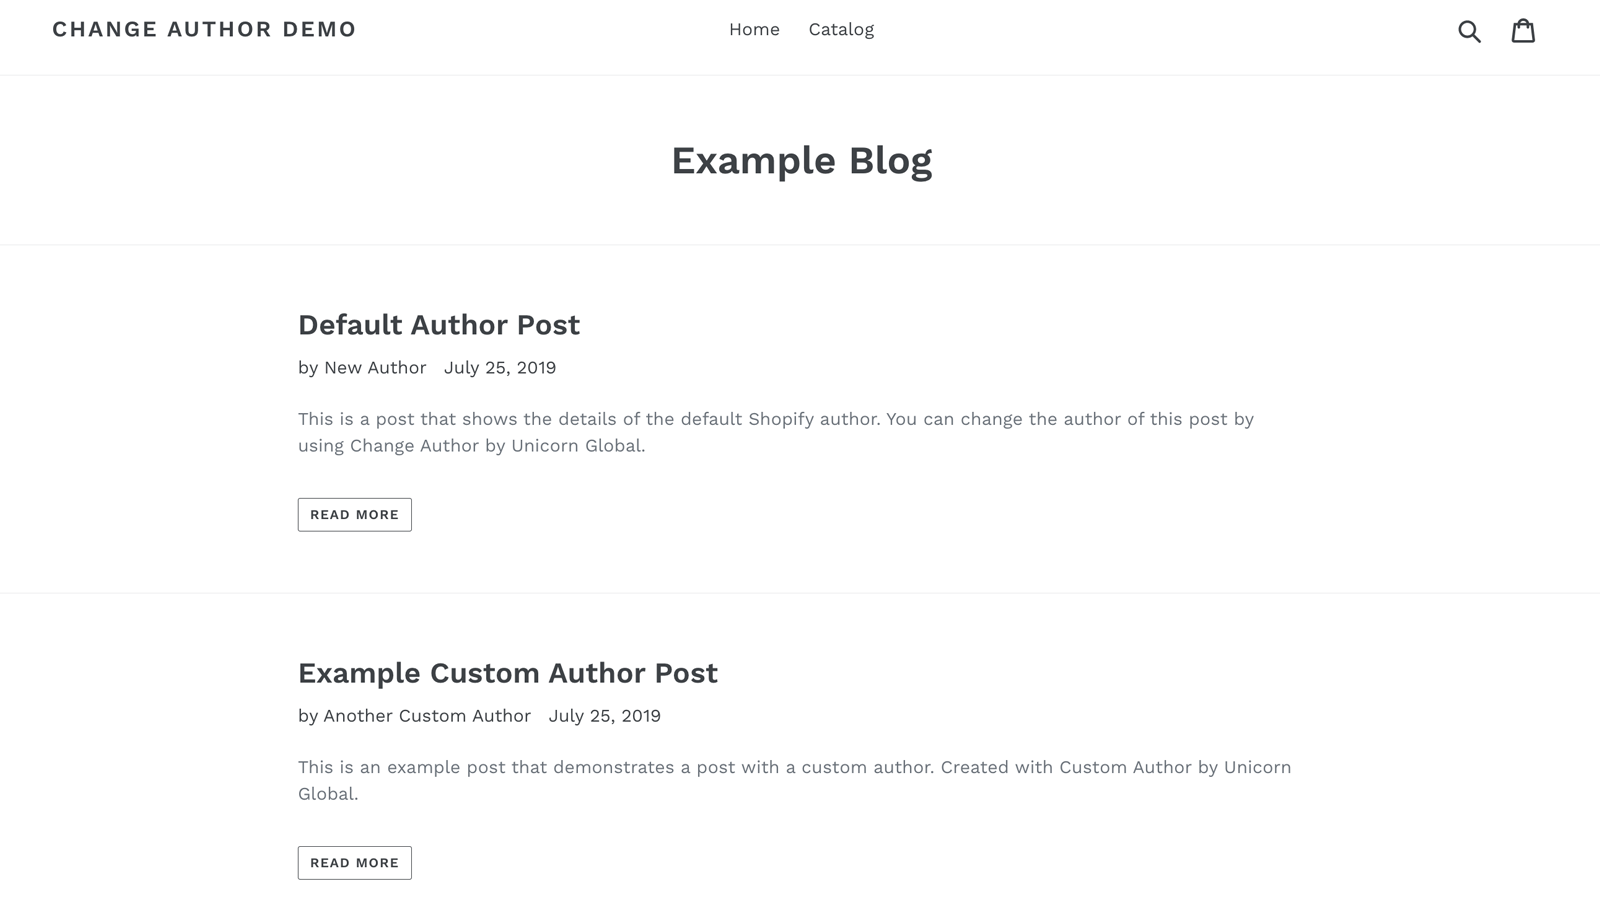Viewport: 1600px width, 900px height.
Task: Click the search icon in the header
Action: click(x=1470, y=30)
